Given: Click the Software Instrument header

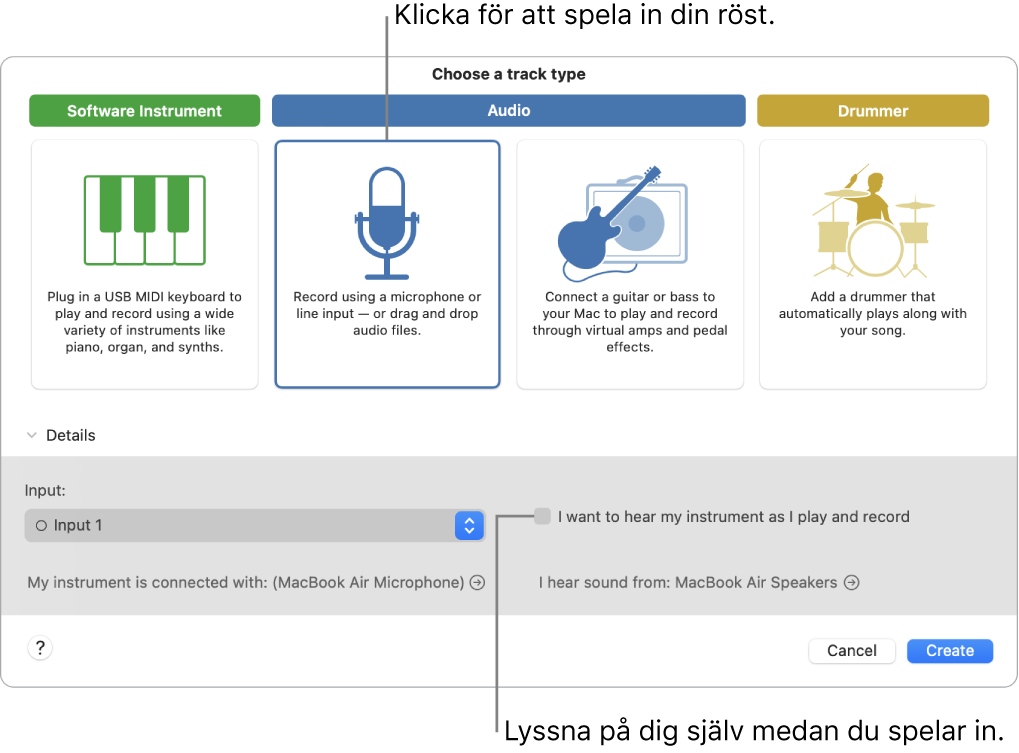Looking at the screenshot, I should [144, 110].
